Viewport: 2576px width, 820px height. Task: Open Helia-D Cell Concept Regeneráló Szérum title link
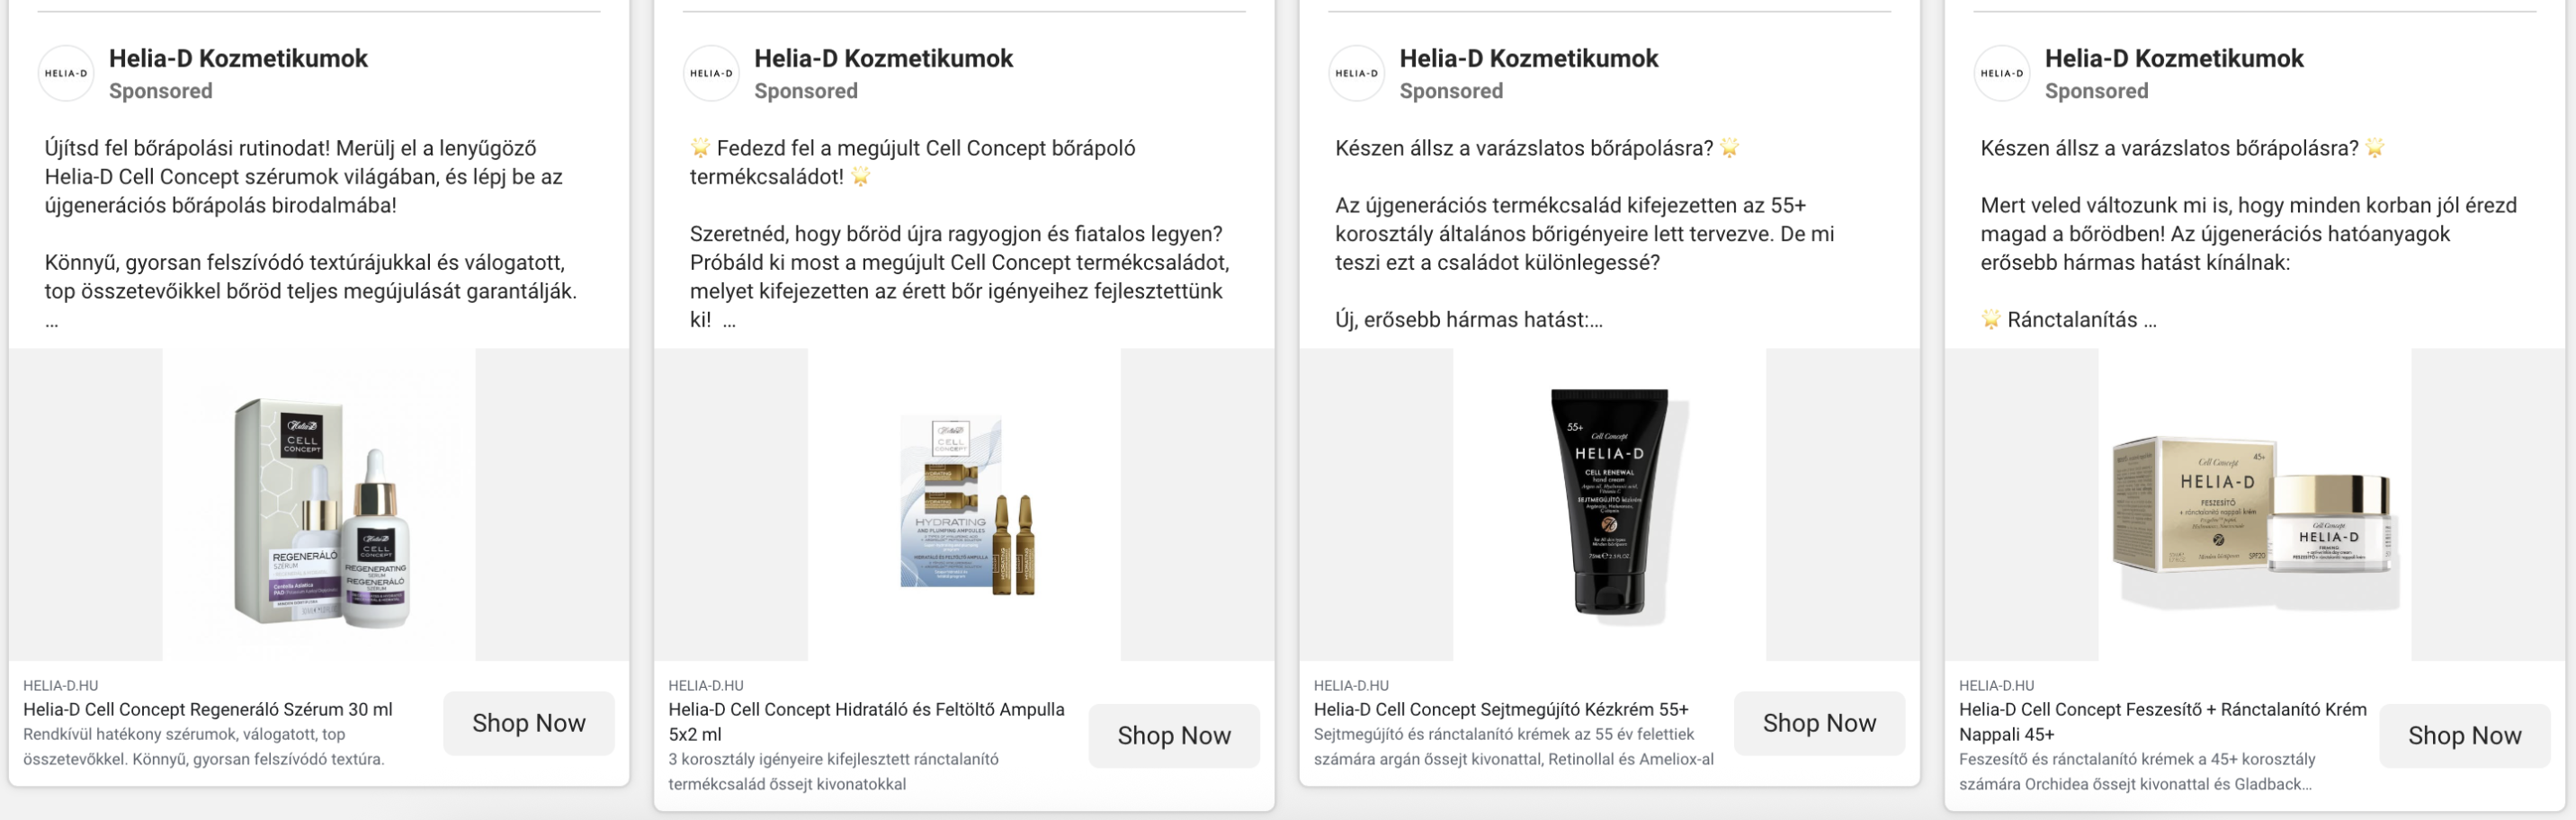click(x=208, y=709)
